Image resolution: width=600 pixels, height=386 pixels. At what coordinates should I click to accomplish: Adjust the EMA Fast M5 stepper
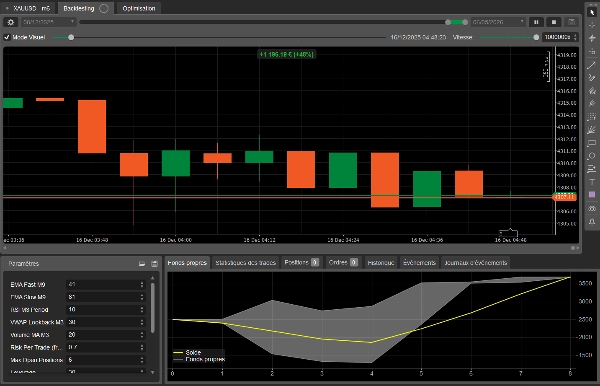(142, 284)
